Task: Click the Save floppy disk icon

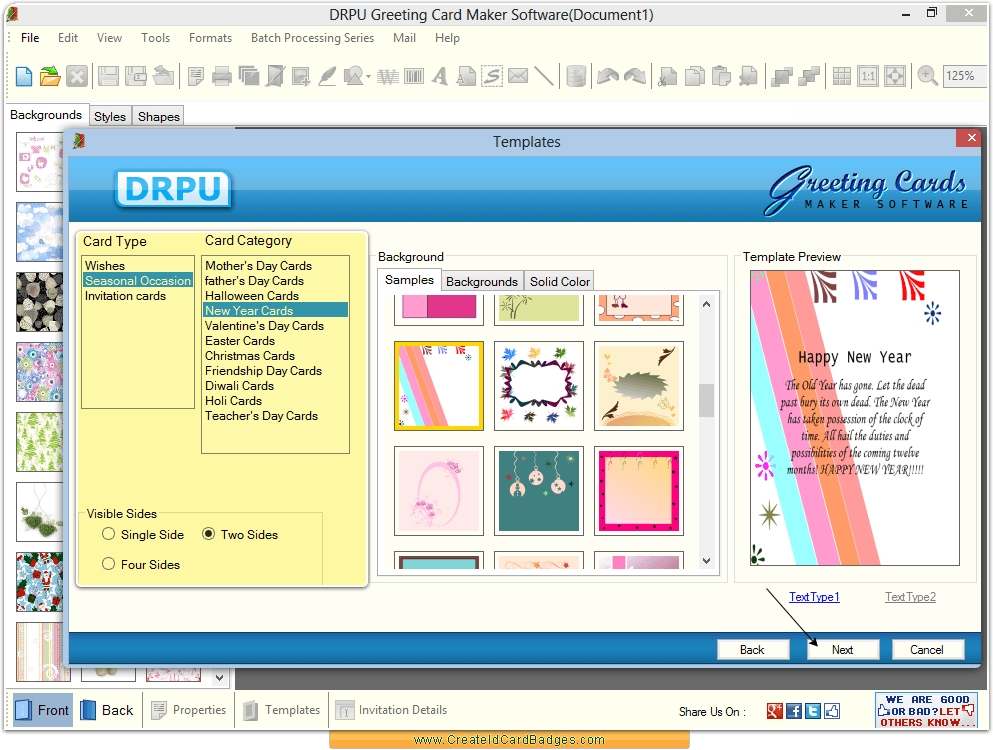Action: coord(108,77)
